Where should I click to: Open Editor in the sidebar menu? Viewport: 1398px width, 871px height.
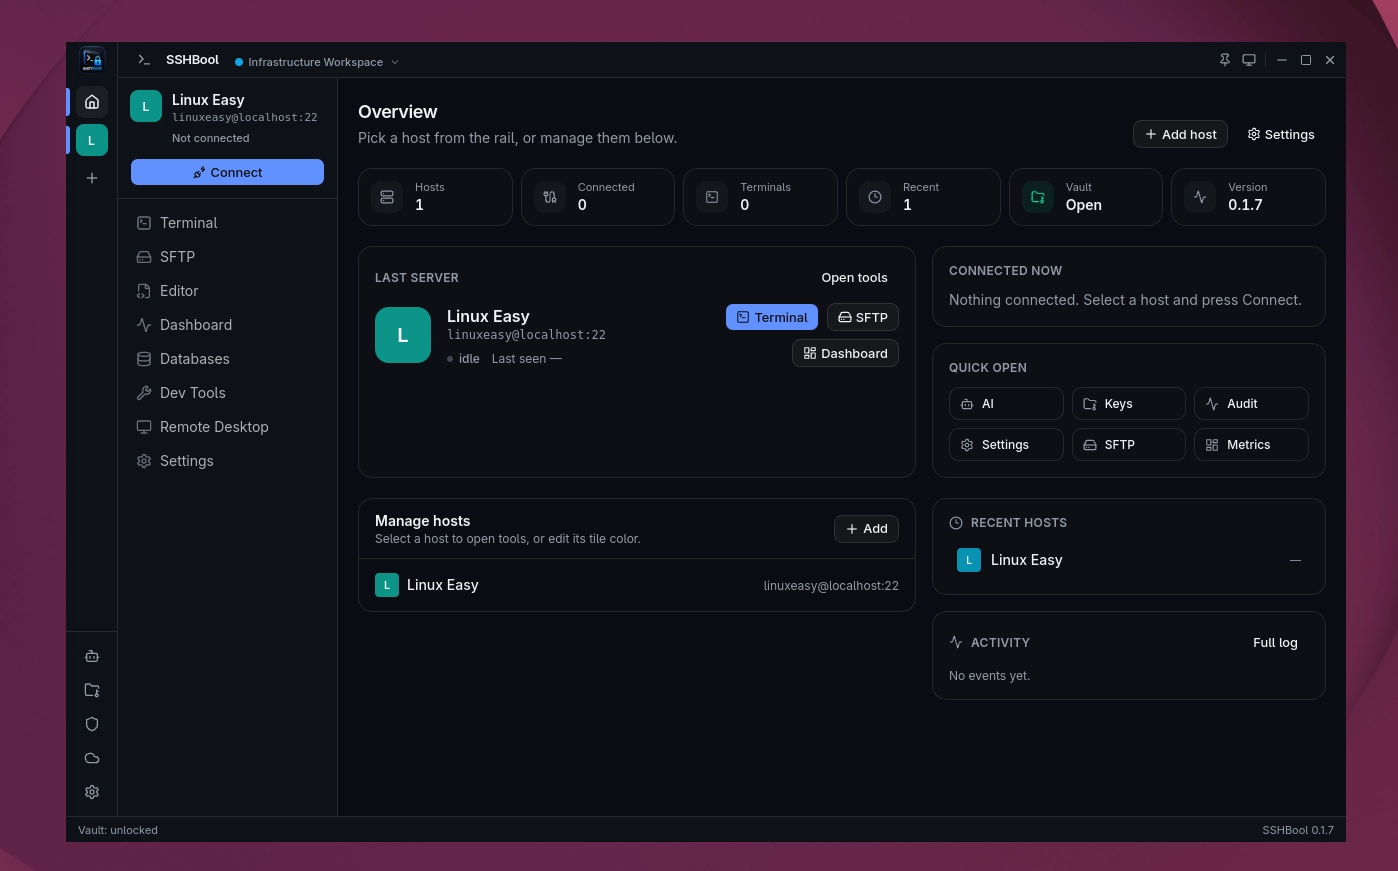coord(227,291)
